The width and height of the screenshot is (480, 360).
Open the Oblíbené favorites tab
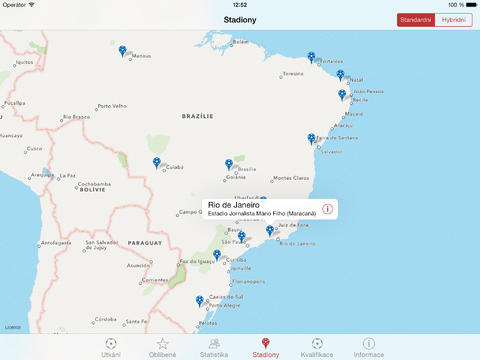pyautogui.click(x=162, y=347)
